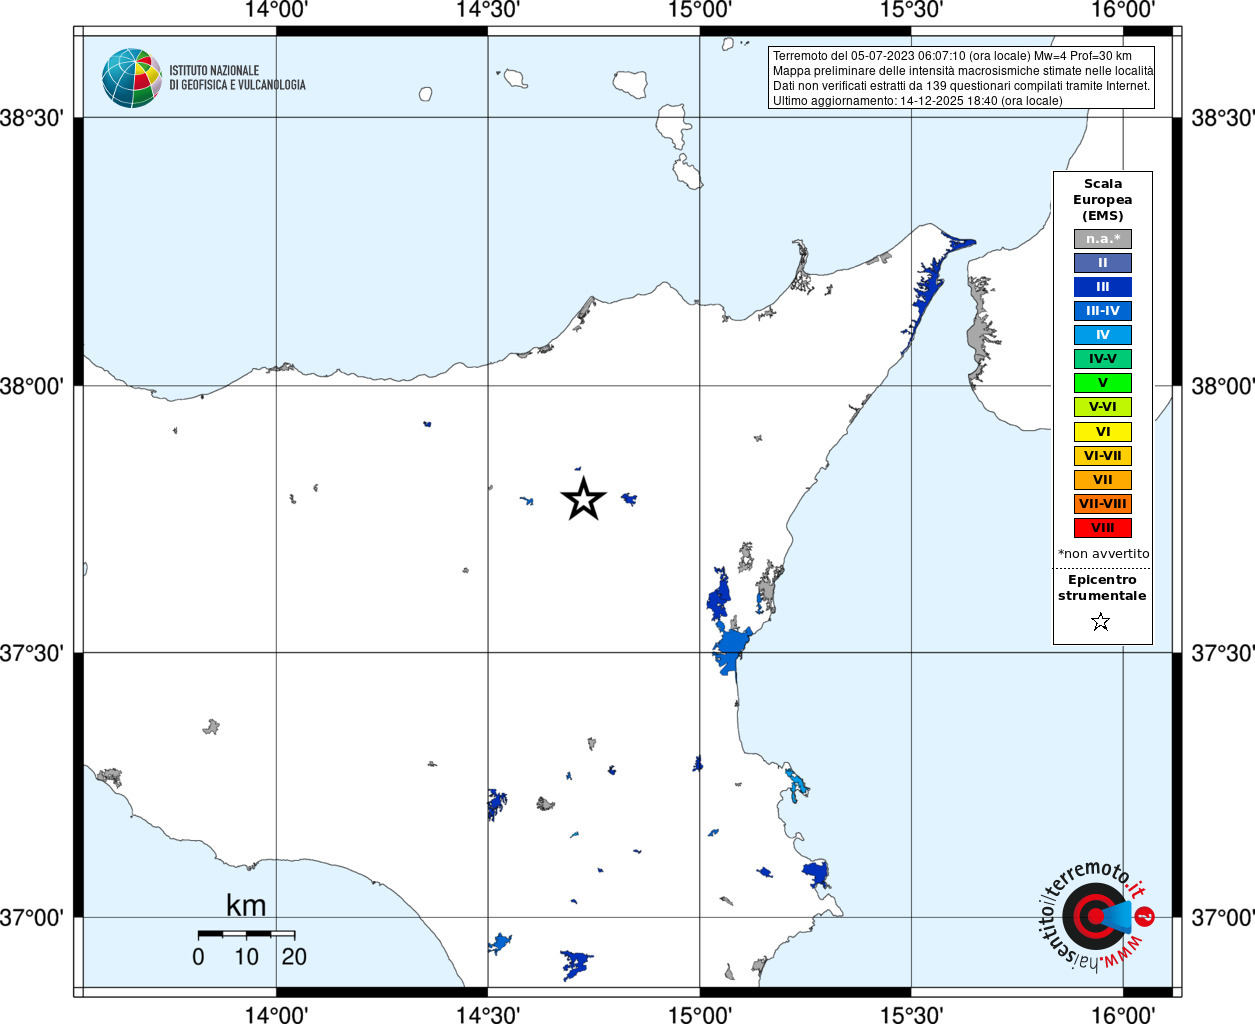
Task: Select the green V intensity swatch
Action: coord(1103,383)
